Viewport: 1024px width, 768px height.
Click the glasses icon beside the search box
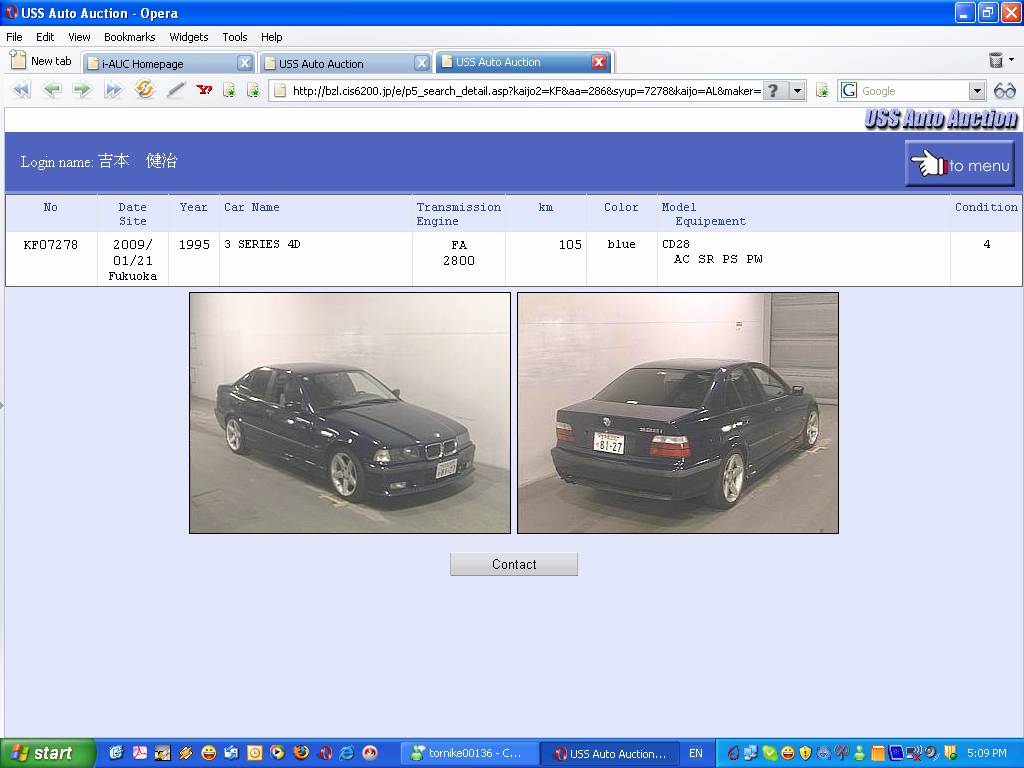point(1004,91)
